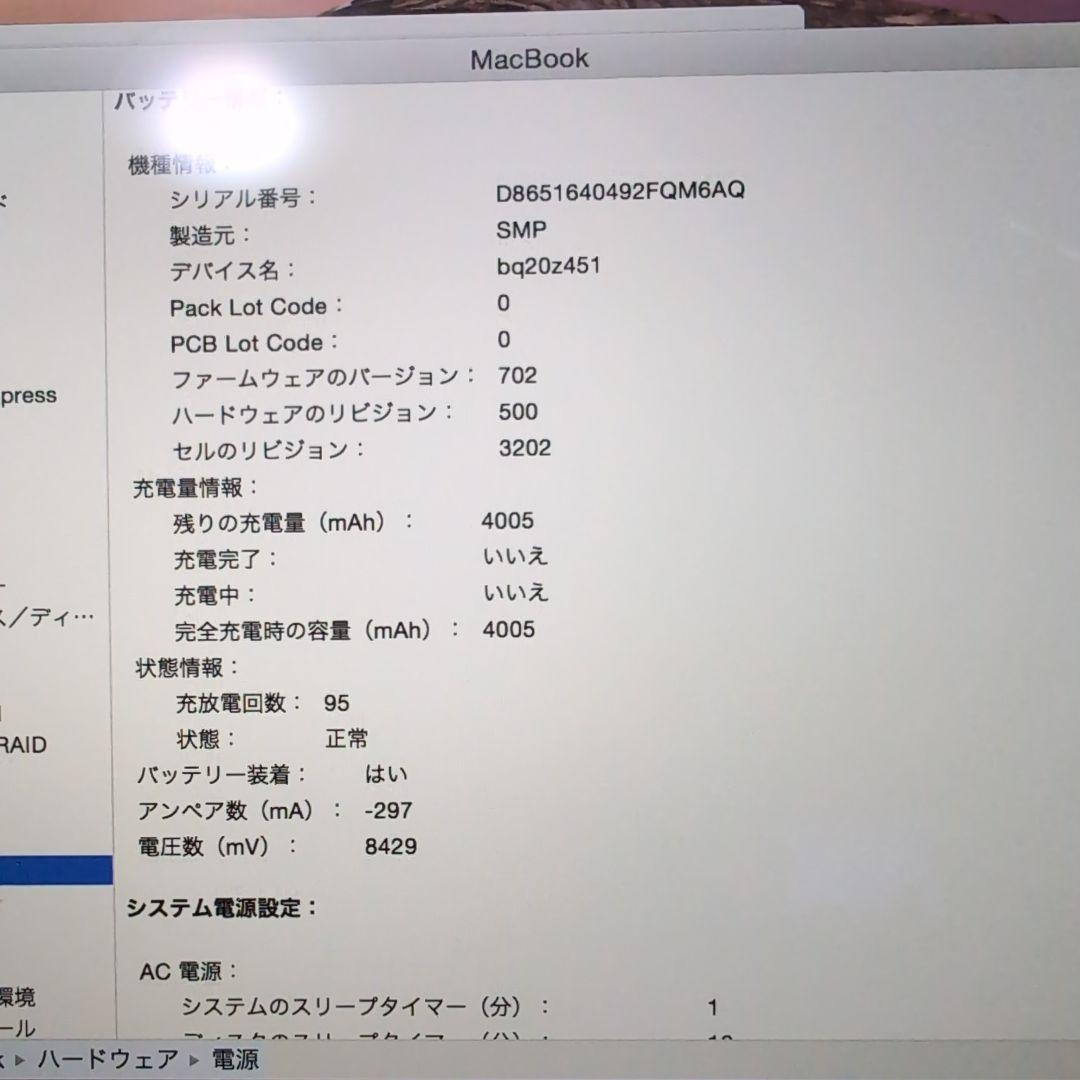The height and width of the screenshot is (1080, 1080).
Task: Click the Pack Lot Code label
Action: [256, 307]
